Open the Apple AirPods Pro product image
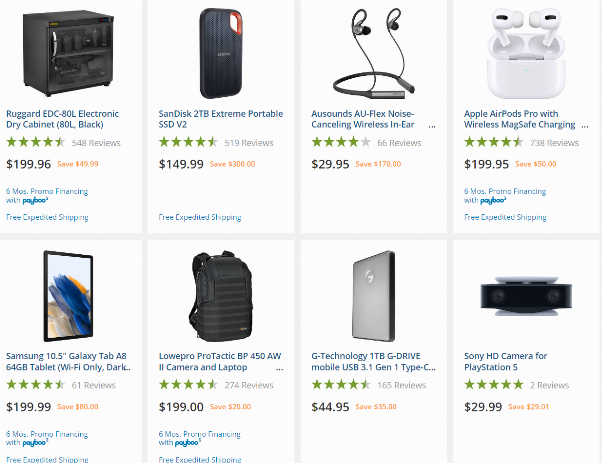Viewport: 602px width, 463px height. (x=526, y=53)
